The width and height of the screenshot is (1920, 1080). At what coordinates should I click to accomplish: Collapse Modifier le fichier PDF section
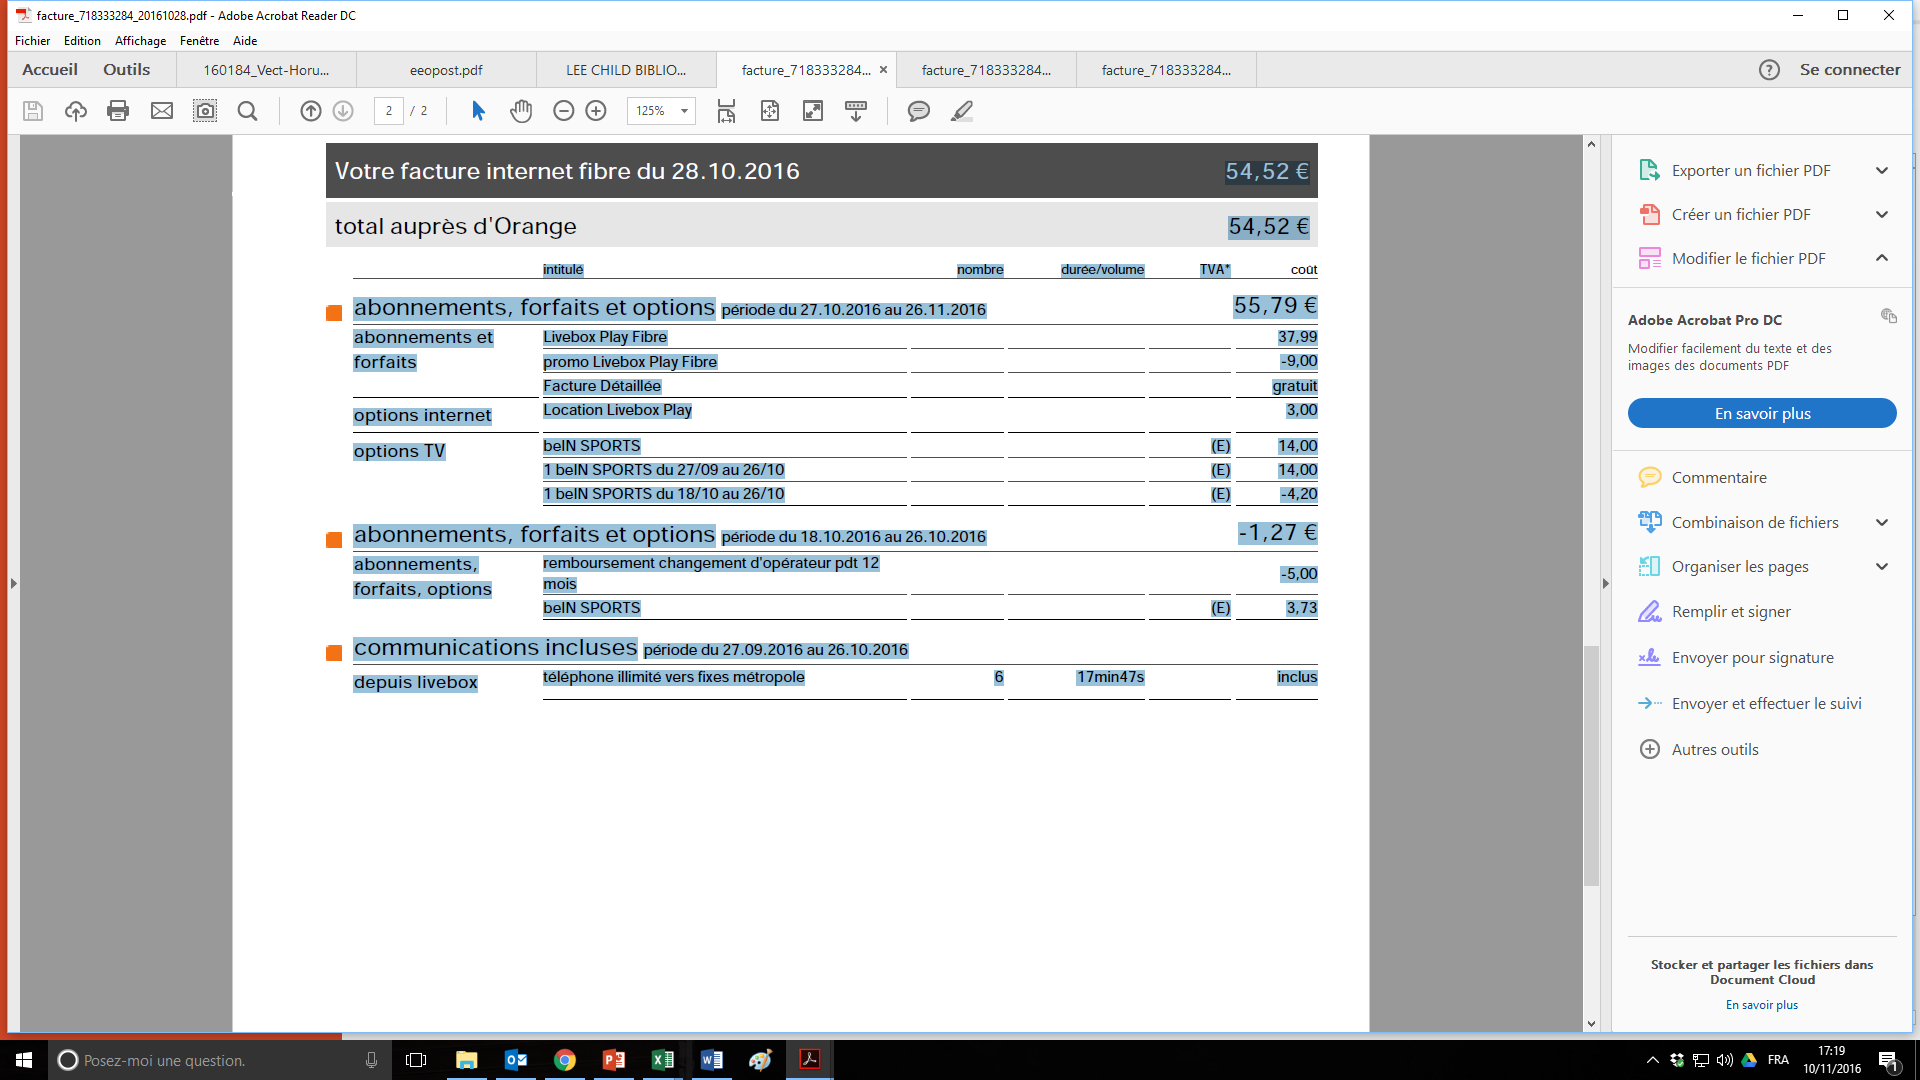coord(1882,258)
